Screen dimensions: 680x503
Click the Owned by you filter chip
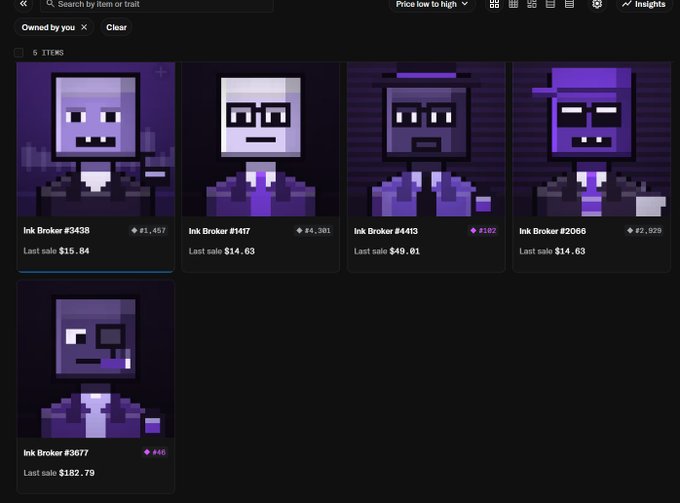pyautogui.click(x=54, y=27)
